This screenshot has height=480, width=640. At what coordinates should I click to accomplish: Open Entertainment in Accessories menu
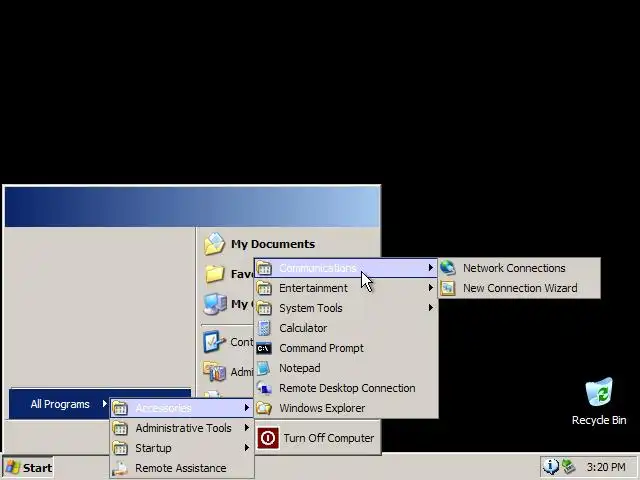346,288
